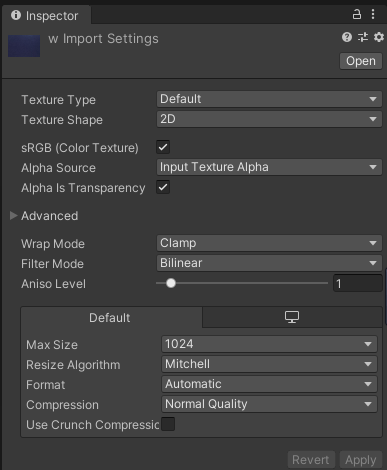Screen dimensions: 387x470
Task: Open the Inspector three-dot options menu
Action: [373, 14]
